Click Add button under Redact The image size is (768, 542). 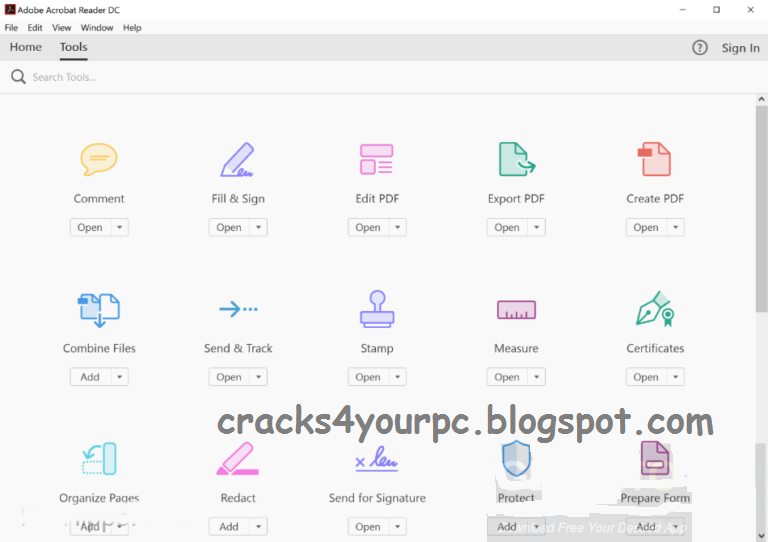coord(229,527)
